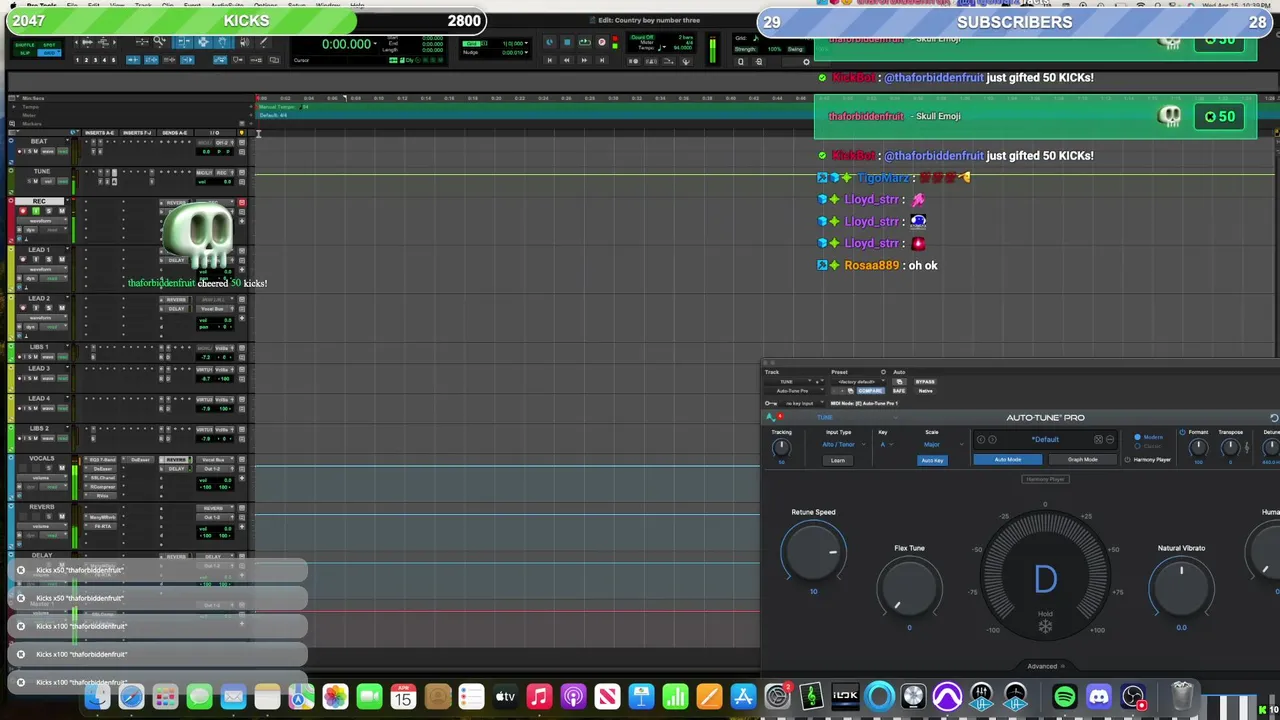Record-enable the REC track
The width and height of the screenshot is (1280, 720).
coord(23,211)
